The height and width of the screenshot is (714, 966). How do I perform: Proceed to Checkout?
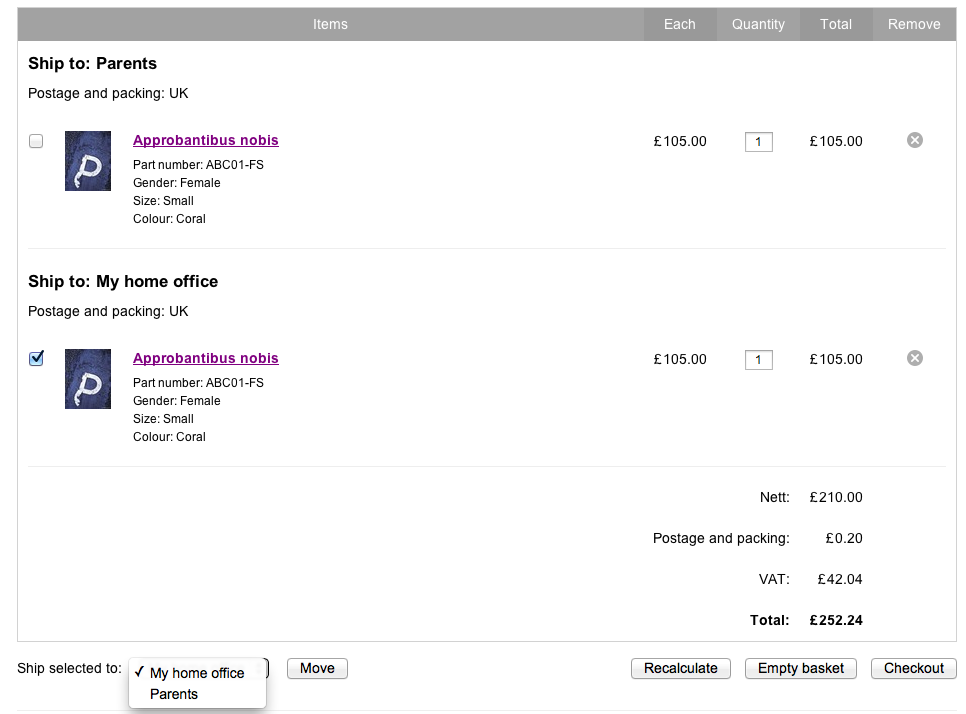tap(913, 668)
